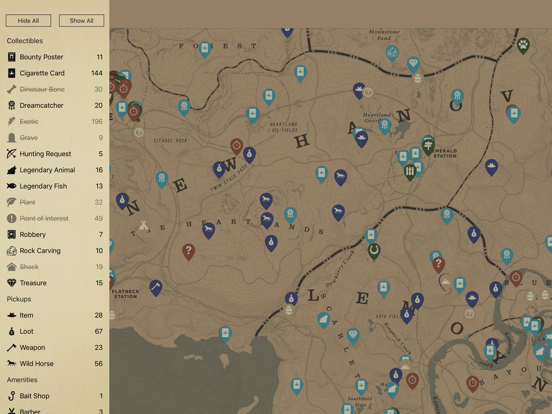Image resolution: width=552 pixels, height=414 pixels.
Task: Click rock carving marker under Moonstone Pond
Action: click(392, 53)
